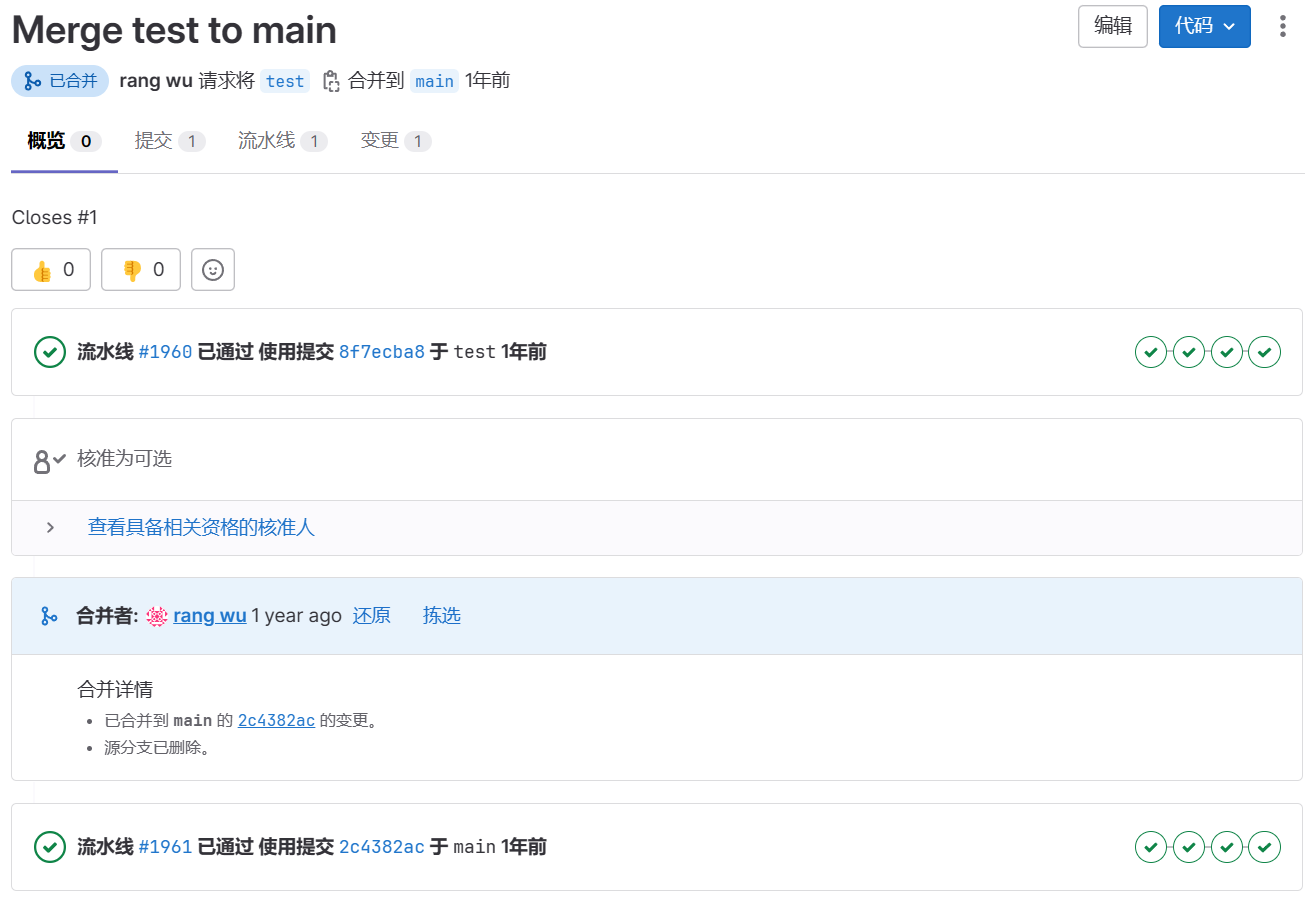Click the thumbs up reaction button

(x=51, y=270)
